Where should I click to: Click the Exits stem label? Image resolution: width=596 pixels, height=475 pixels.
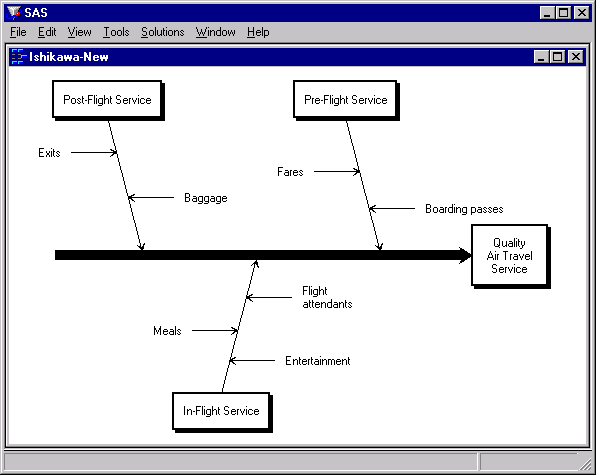pyautogui.click(x=49, y=153)
